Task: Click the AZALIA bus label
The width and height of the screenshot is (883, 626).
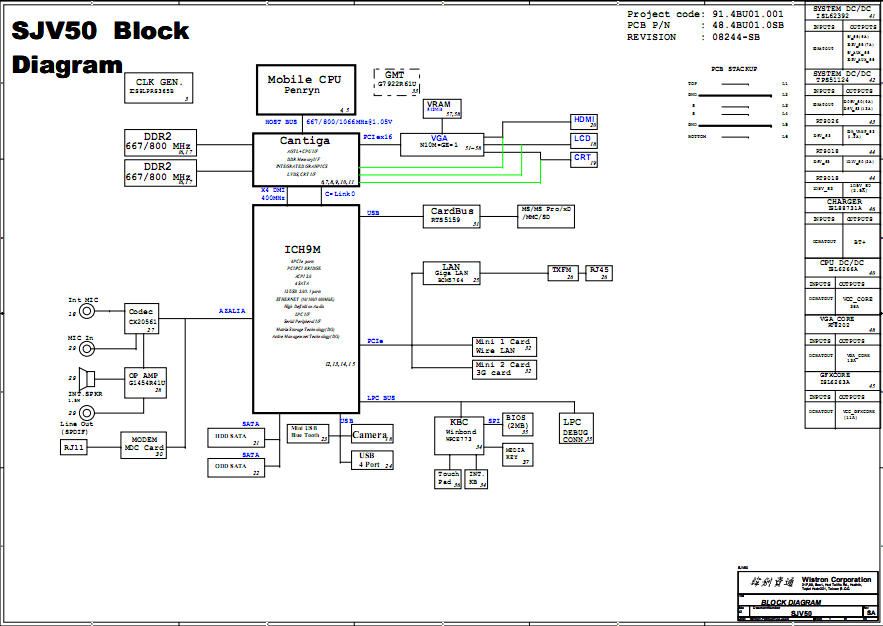Action: click(x=232, y=311)
